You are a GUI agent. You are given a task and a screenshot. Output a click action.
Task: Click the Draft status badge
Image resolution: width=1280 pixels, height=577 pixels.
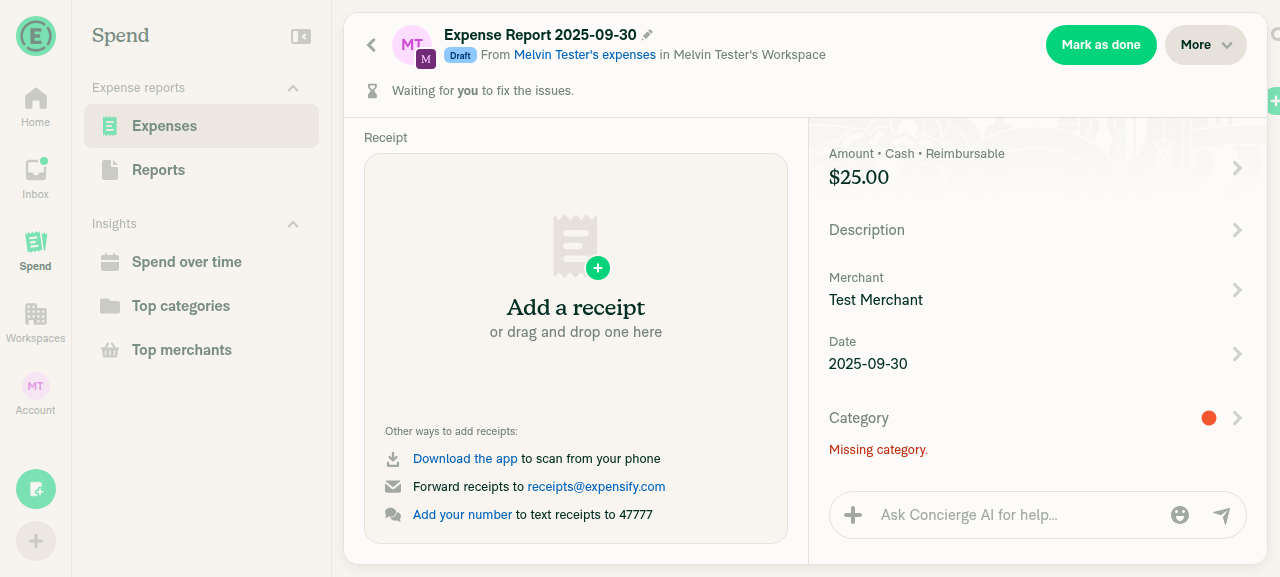[x=460, y=55]
